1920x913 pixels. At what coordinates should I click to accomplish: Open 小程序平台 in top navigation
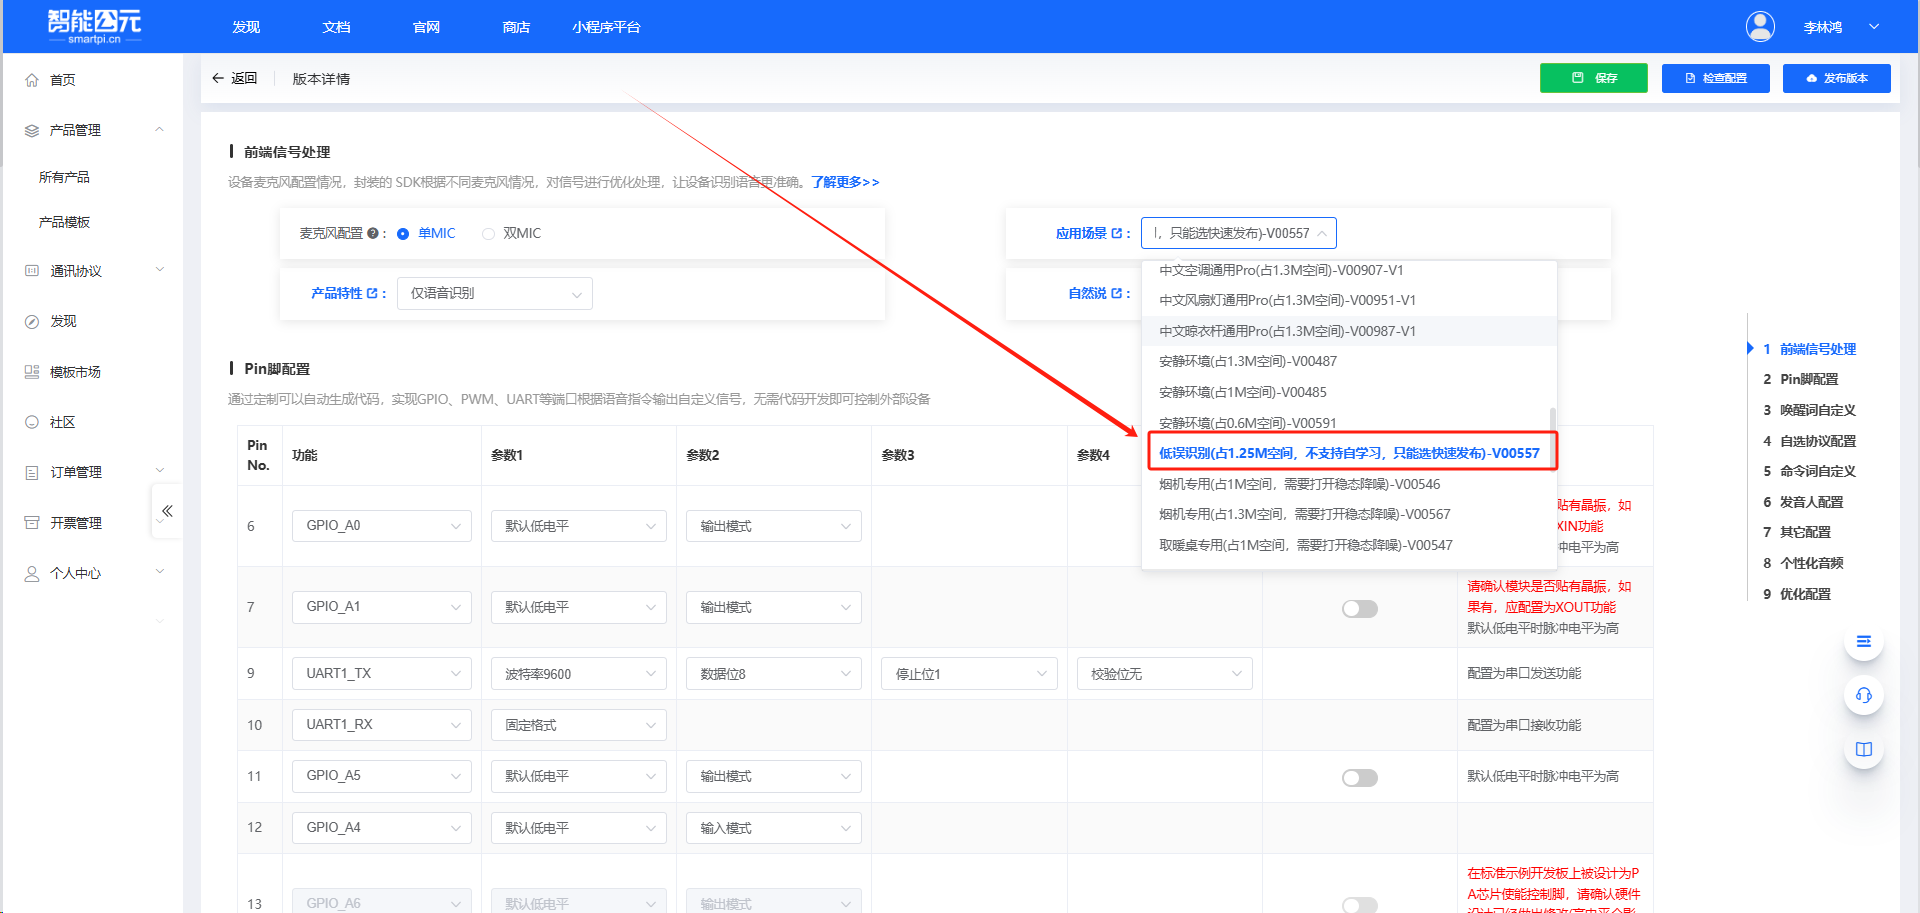pyautogui.click(x=606, y=27)
